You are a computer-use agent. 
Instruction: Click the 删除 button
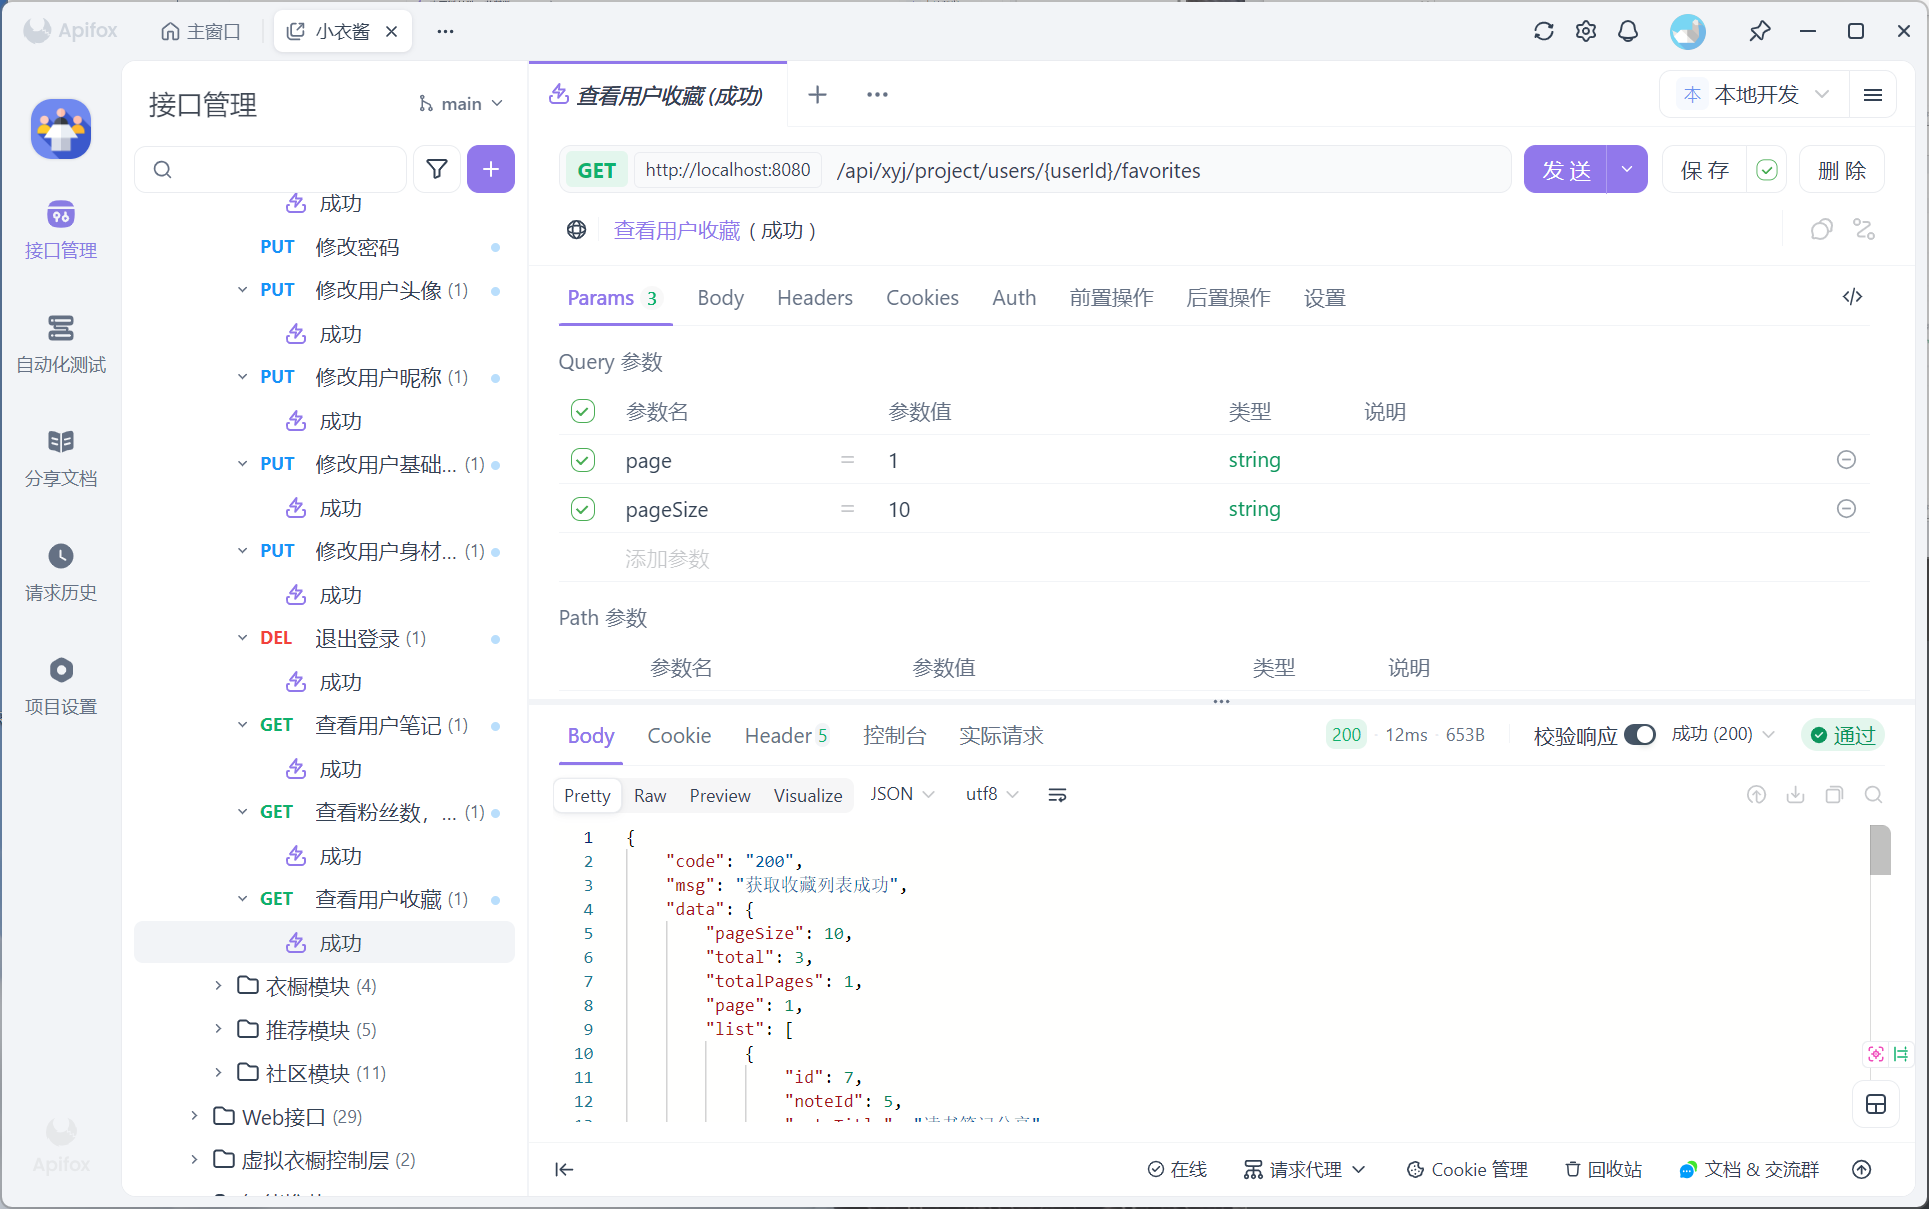pyautogui.click(x=1841, y=170)
